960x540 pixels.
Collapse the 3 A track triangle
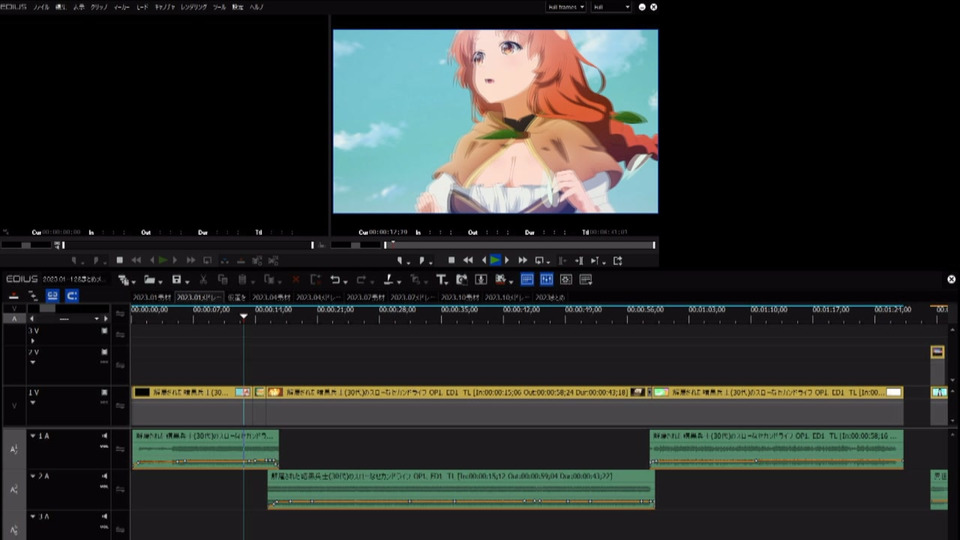33,516
